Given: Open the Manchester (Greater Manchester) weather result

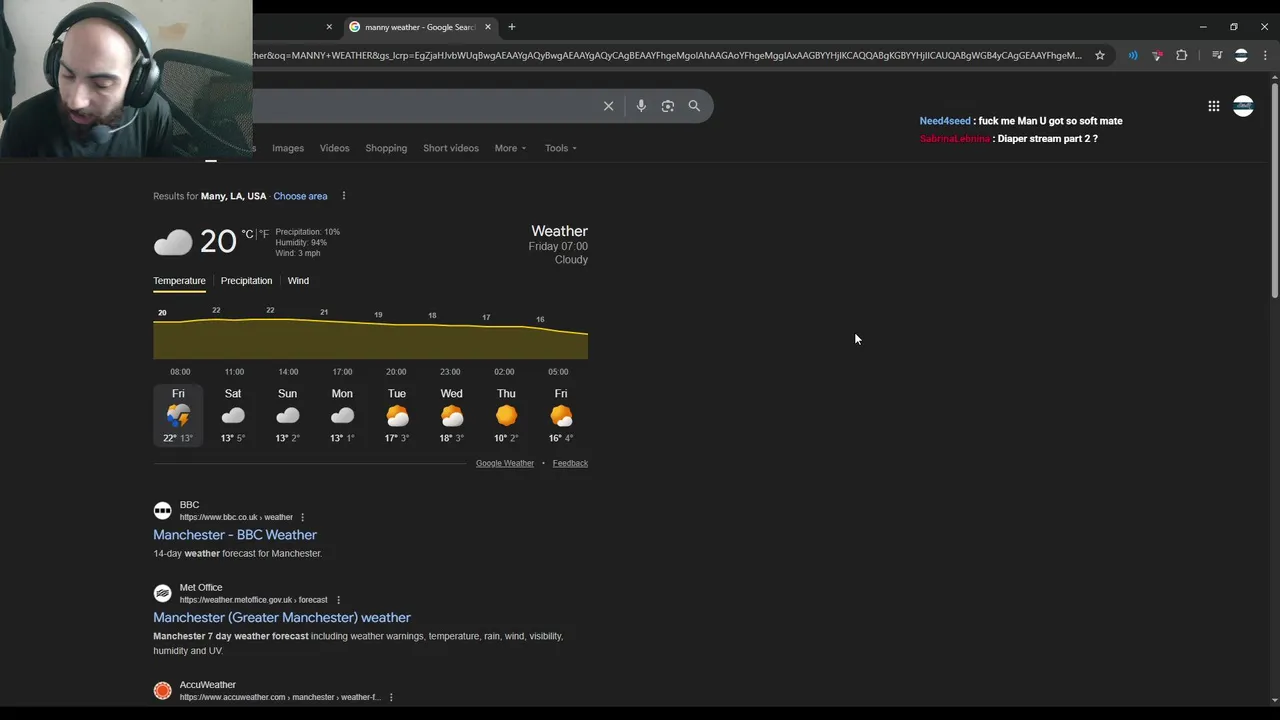Looking at the screenshot, I should [282, 618].
